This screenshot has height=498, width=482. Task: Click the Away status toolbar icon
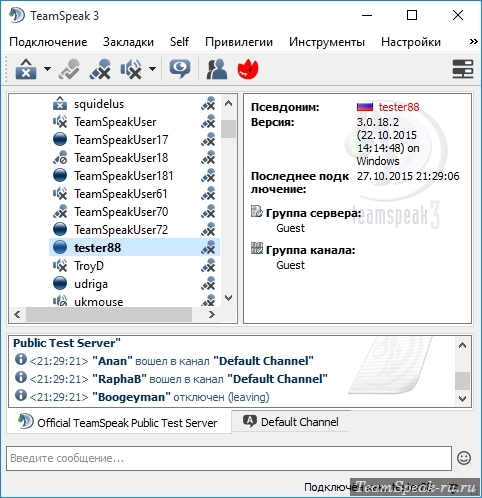pyautogui.click(x=26, y=69)
